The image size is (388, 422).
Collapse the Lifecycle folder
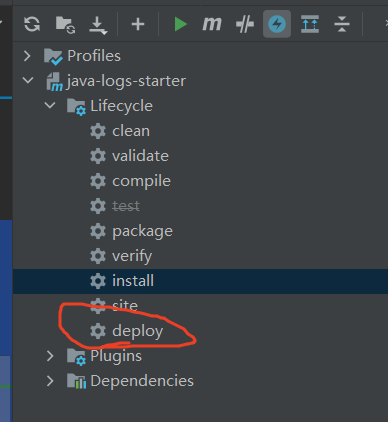(50, 105)
